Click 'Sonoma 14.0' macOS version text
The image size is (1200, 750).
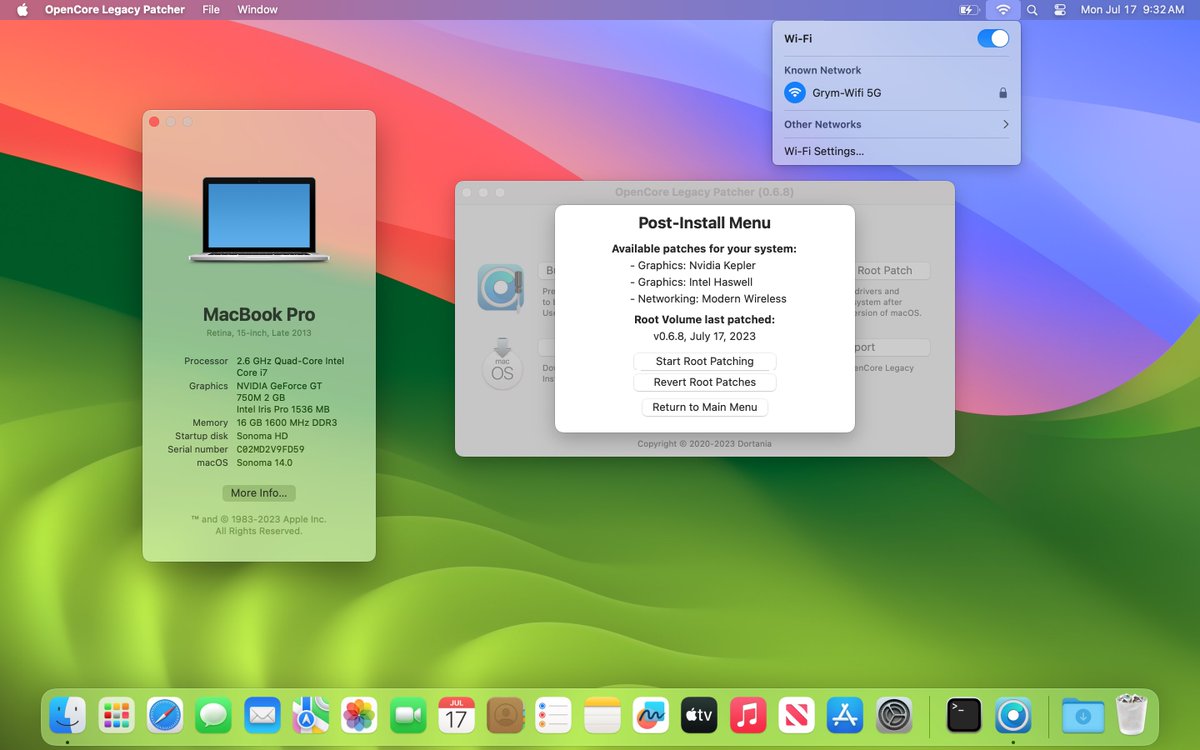point(264,463)
